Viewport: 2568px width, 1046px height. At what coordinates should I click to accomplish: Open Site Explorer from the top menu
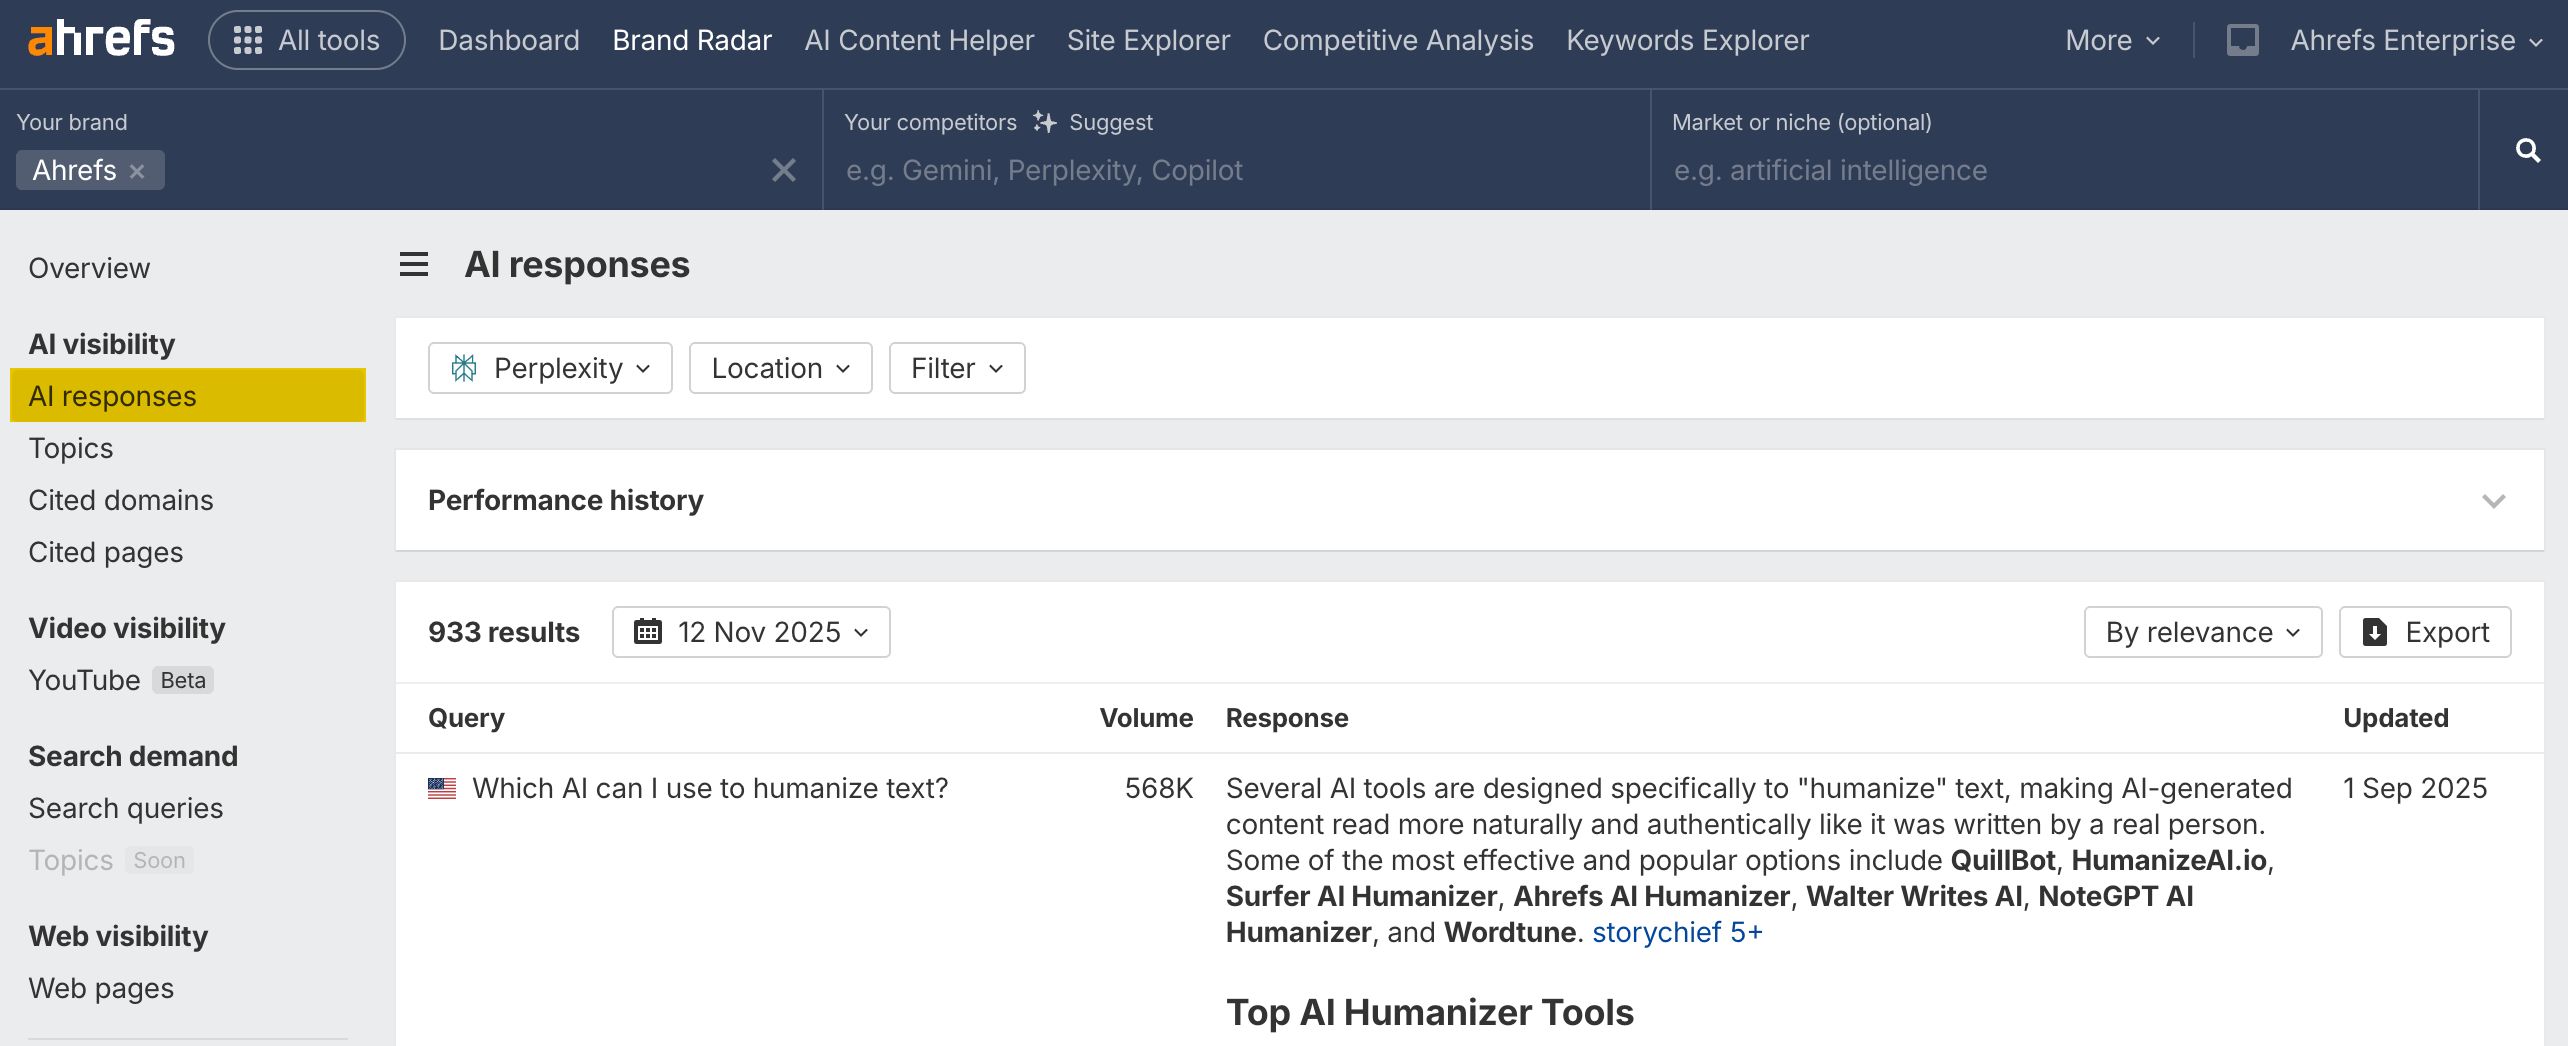pyautogui.click(x=1148, y=40)
